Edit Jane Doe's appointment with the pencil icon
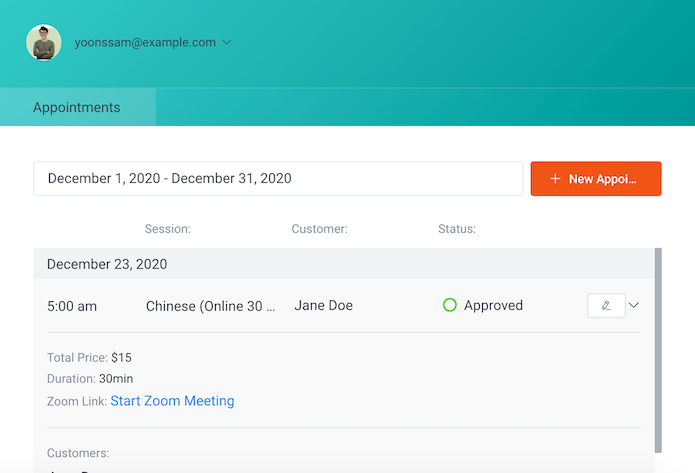 click(606, 305)
